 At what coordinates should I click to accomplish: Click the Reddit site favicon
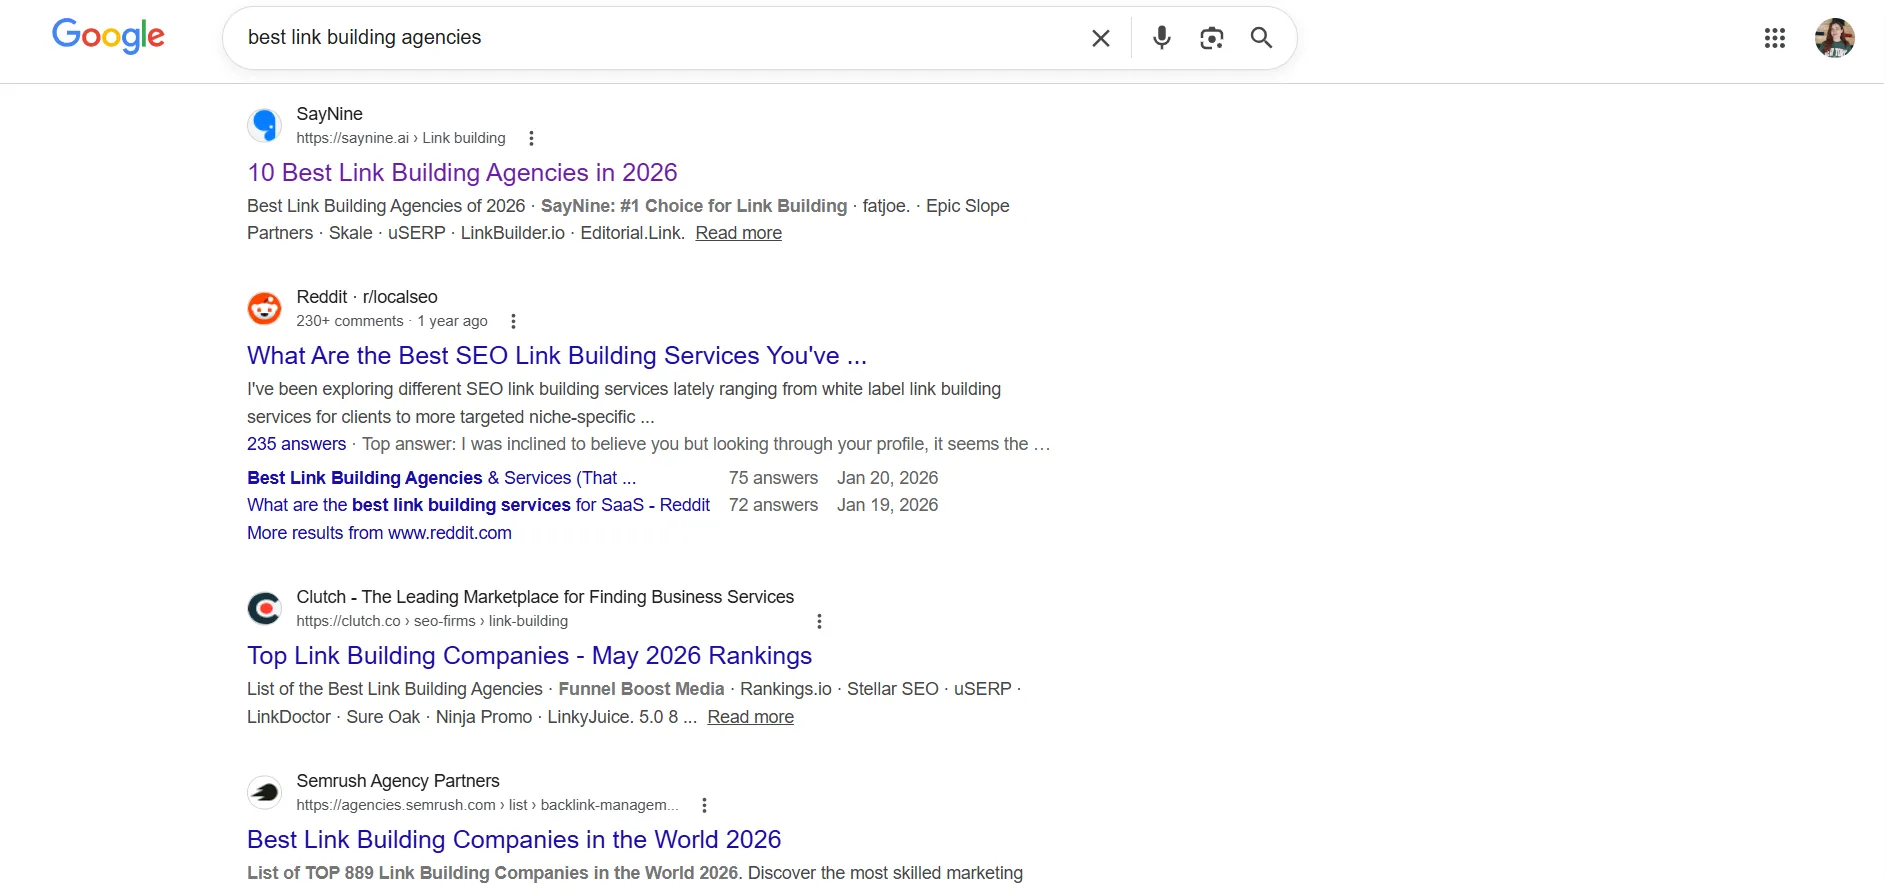tap(265, 308)
